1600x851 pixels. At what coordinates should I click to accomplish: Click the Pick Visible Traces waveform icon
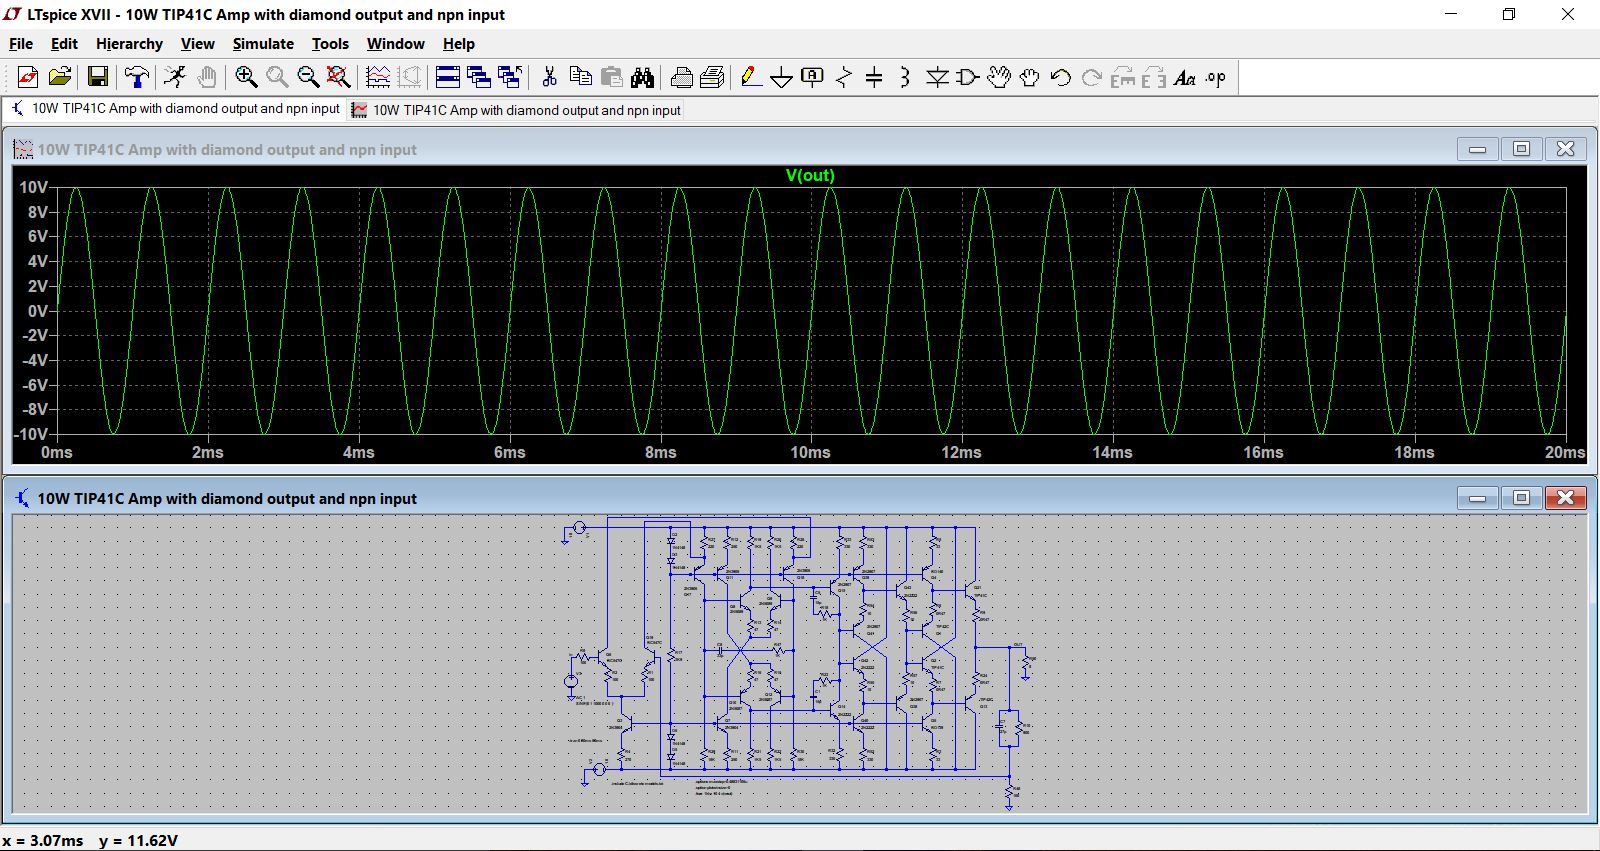(378, 77)
